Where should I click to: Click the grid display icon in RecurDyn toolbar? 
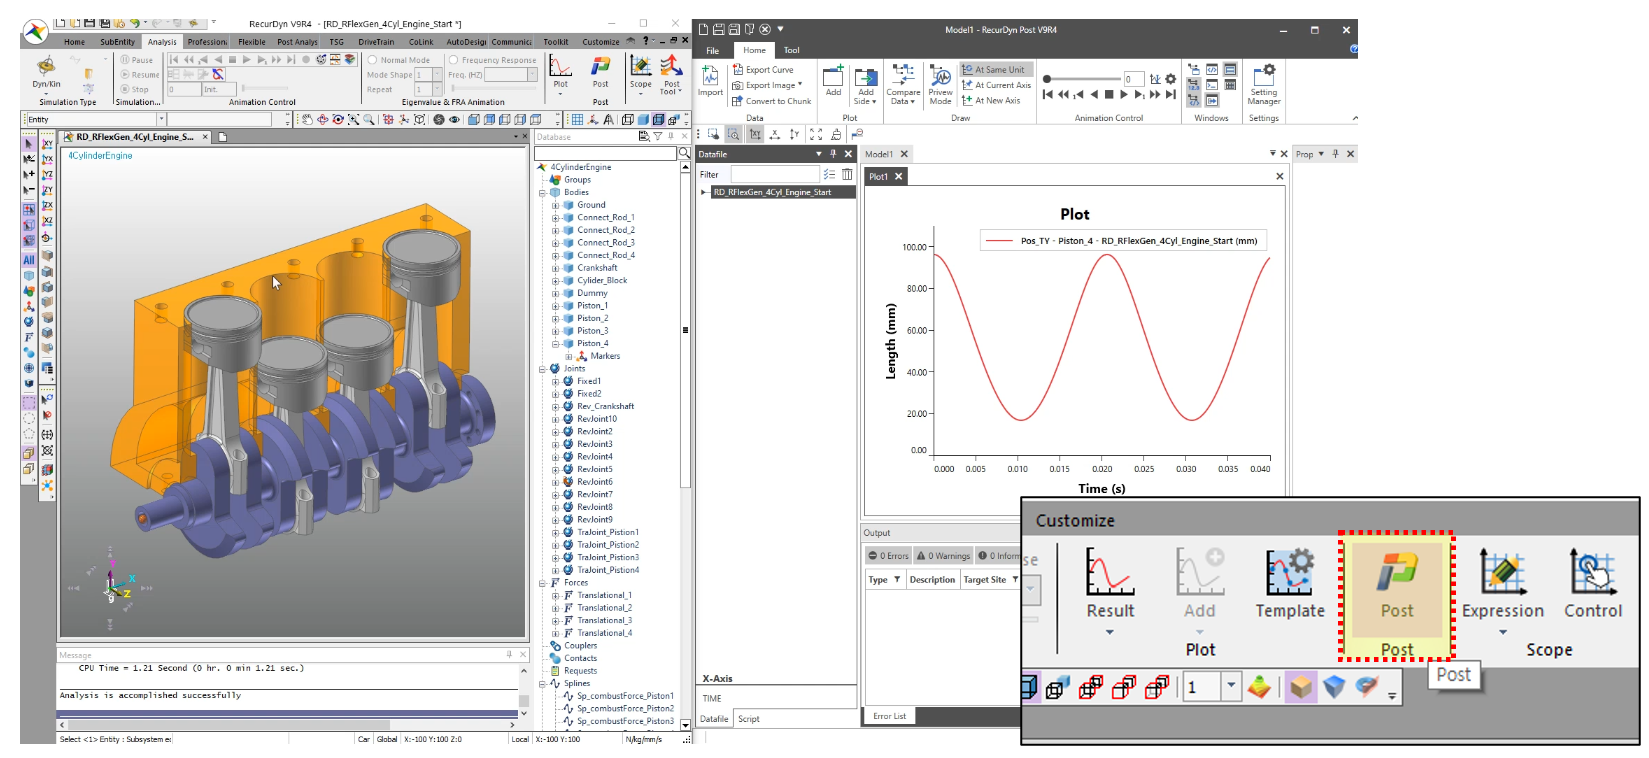[577, 119]
